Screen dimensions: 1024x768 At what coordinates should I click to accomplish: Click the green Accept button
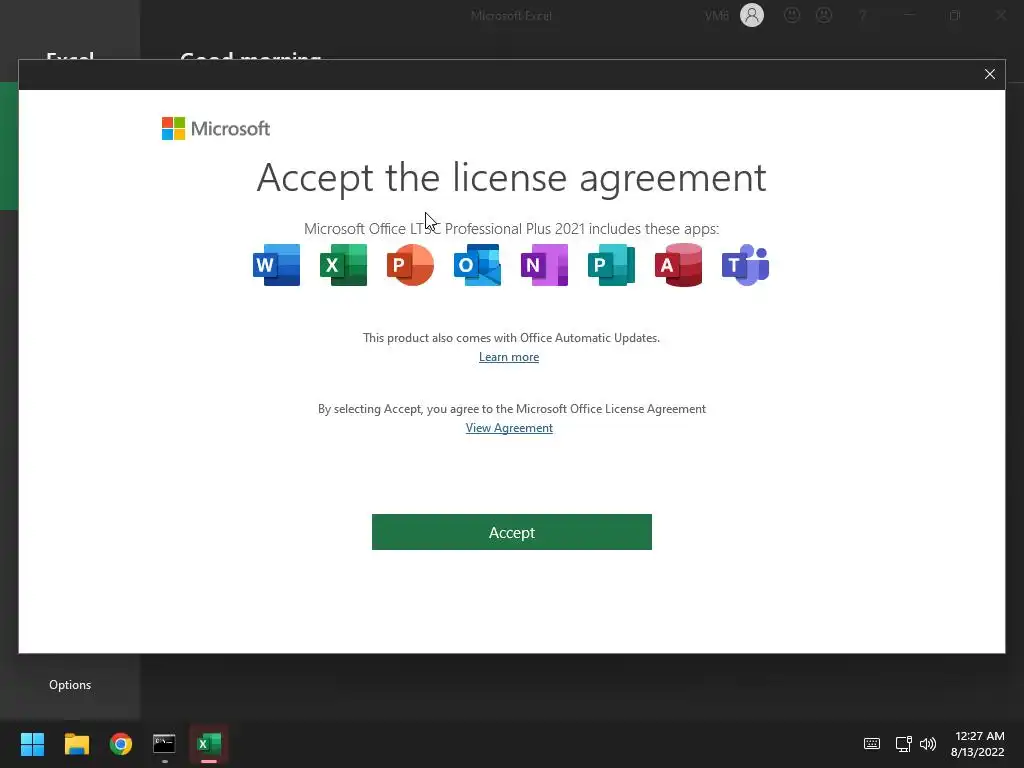click(x=511, y=532)
